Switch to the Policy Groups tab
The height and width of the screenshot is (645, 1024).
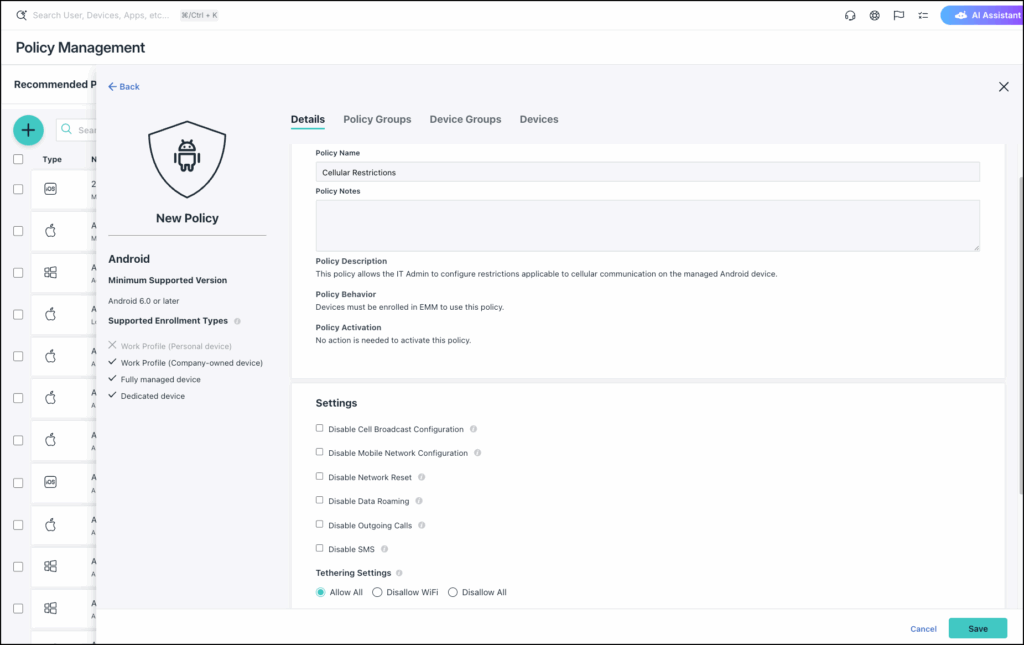(377, 119)
